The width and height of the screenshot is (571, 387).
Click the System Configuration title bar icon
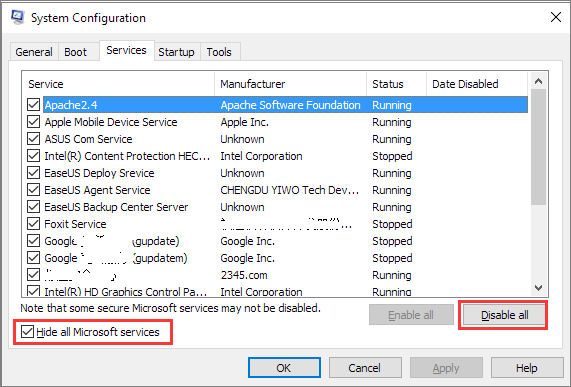tap(17, 17)
